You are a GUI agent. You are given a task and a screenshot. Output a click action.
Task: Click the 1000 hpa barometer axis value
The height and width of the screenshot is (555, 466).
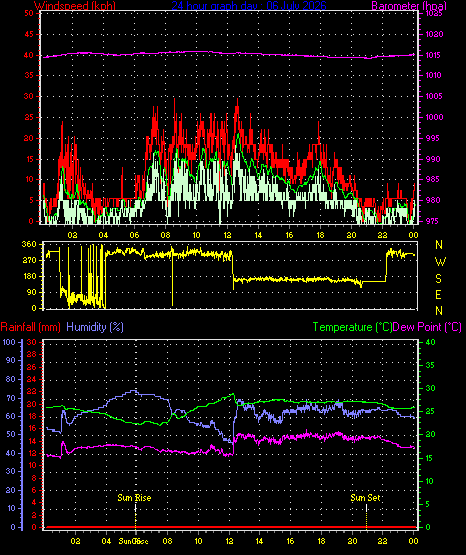point(433,117)
